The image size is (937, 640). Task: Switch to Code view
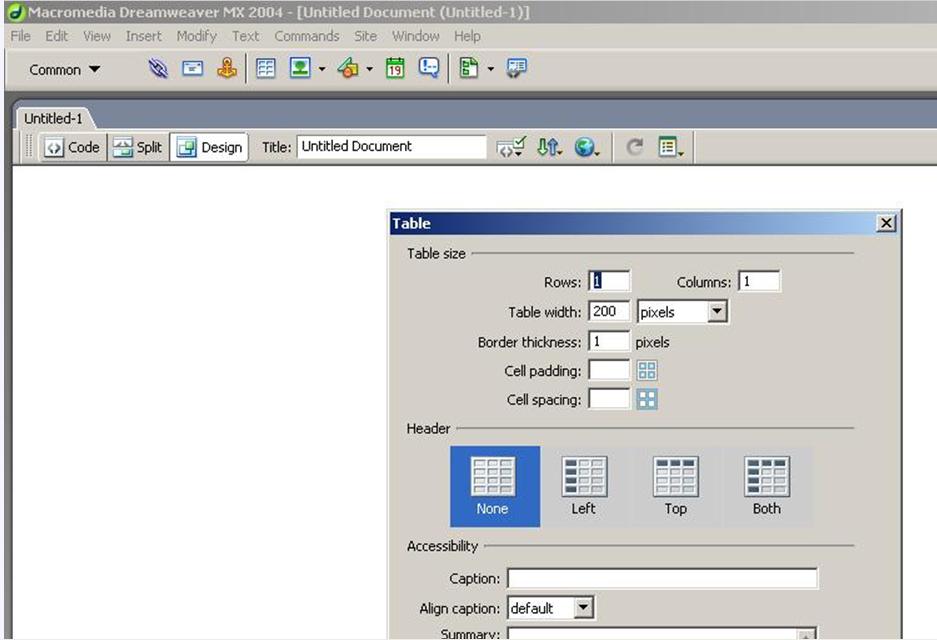(x=72, y=147)
